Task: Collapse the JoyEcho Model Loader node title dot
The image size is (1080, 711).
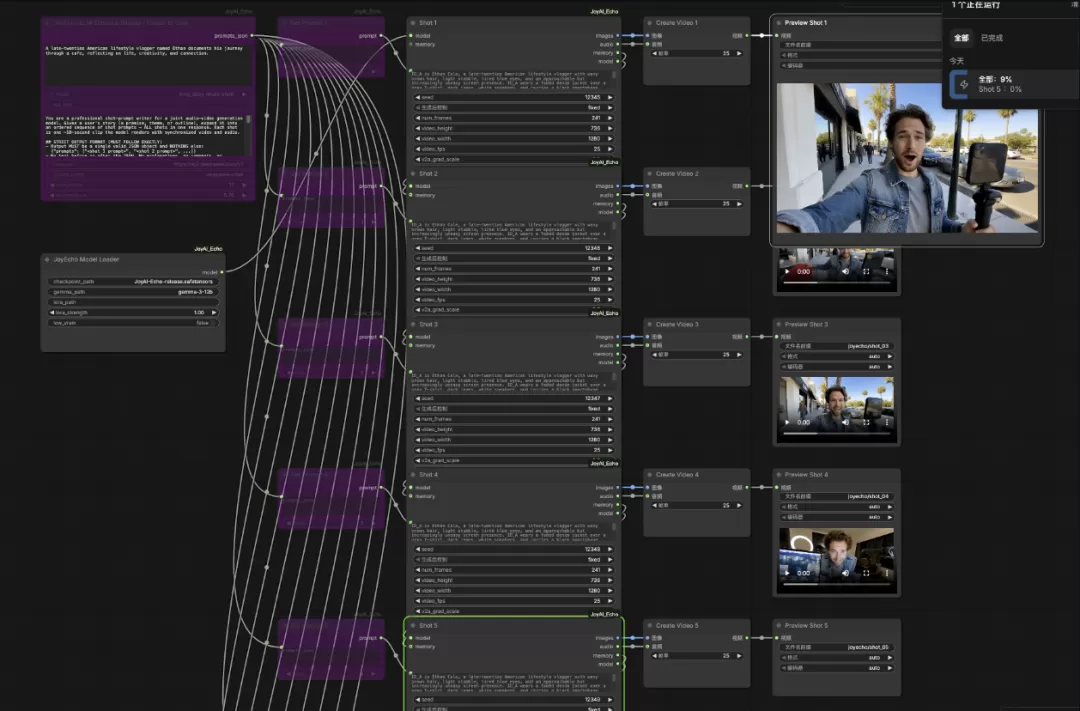Action: [47, 260]
